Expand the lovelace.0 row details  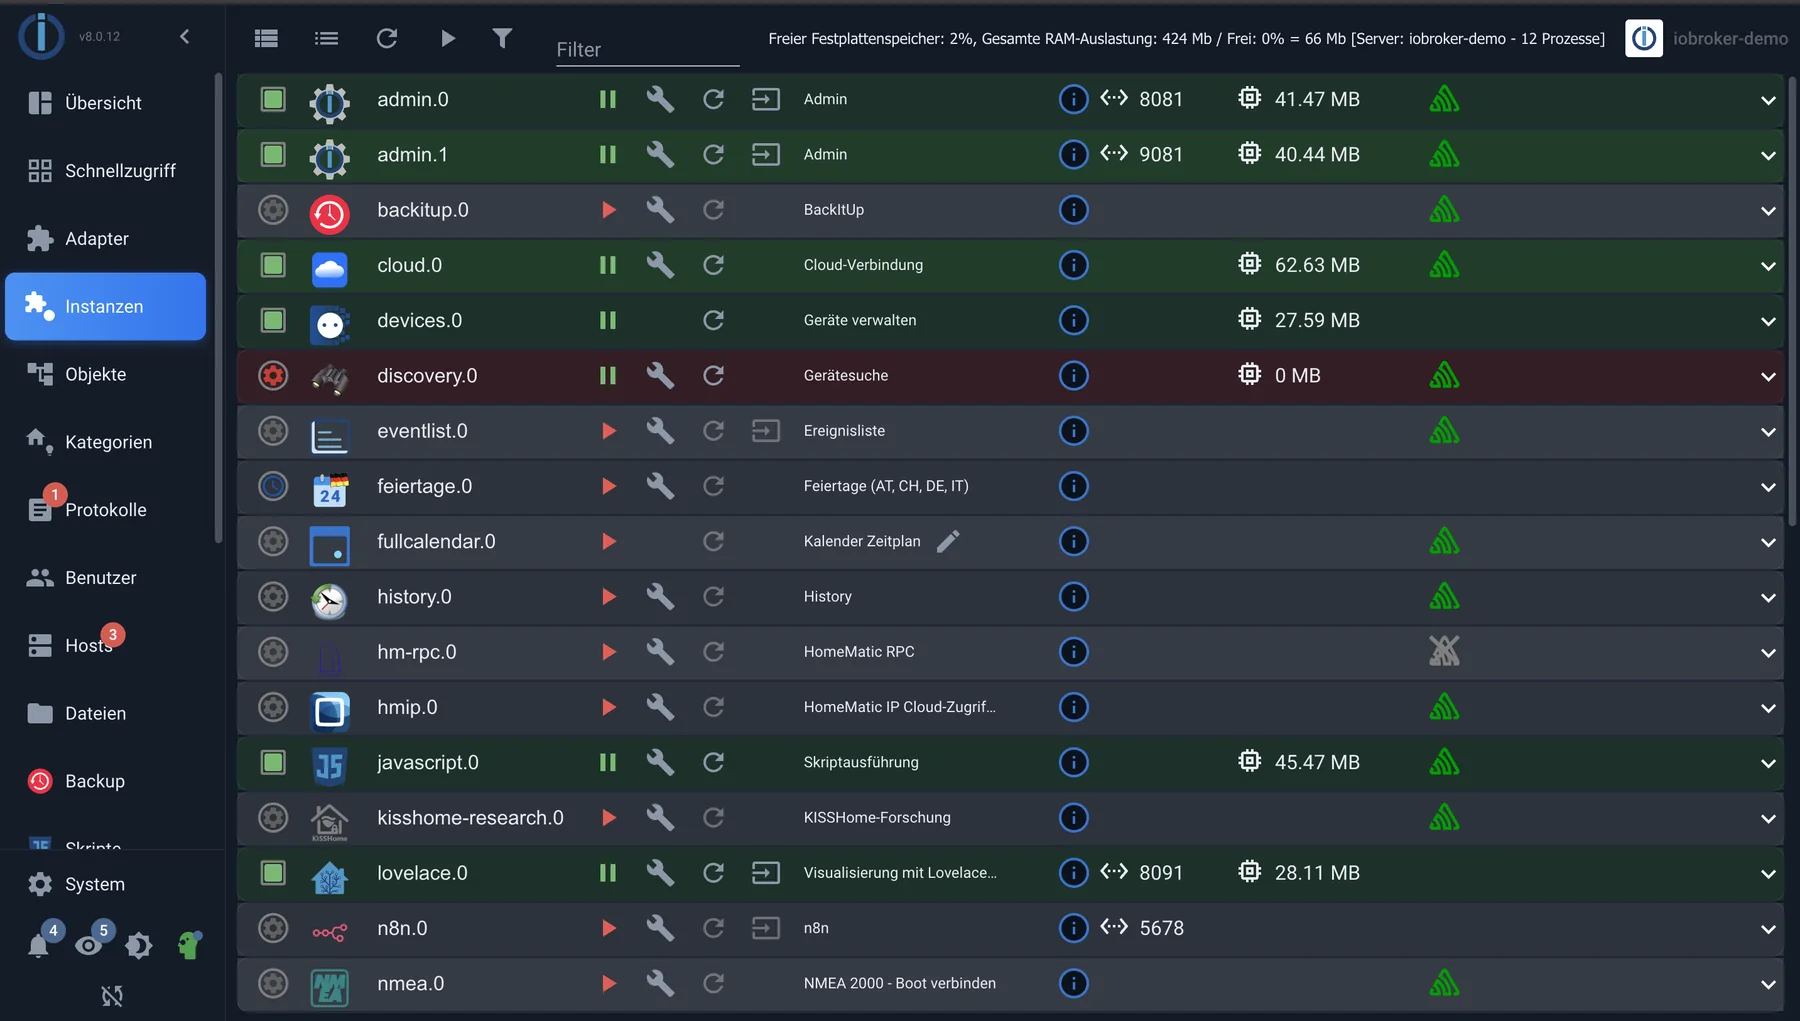tap(1768, 874)
